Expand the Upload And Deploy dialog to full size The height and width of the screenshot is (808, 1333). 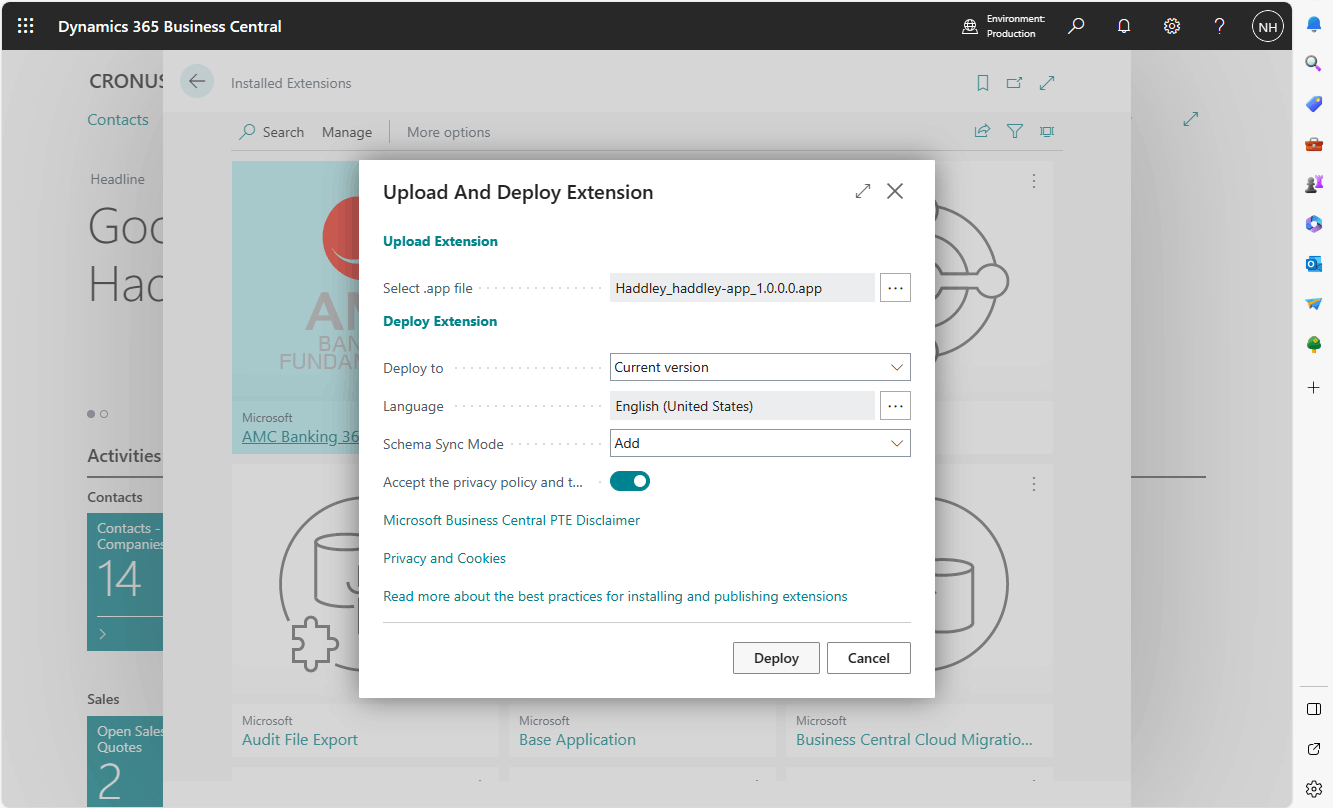click(x=862, y=191)
